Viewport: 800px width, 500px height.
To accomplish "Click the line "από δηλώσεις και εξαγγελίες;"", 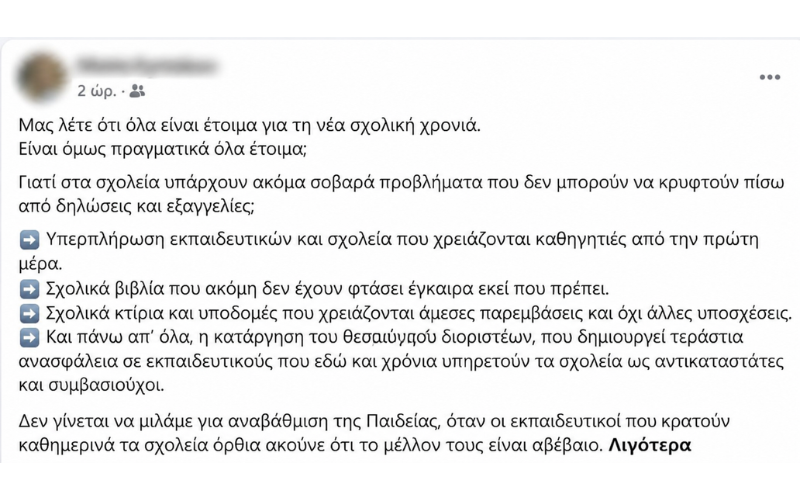I will click(x=136, y=207).
